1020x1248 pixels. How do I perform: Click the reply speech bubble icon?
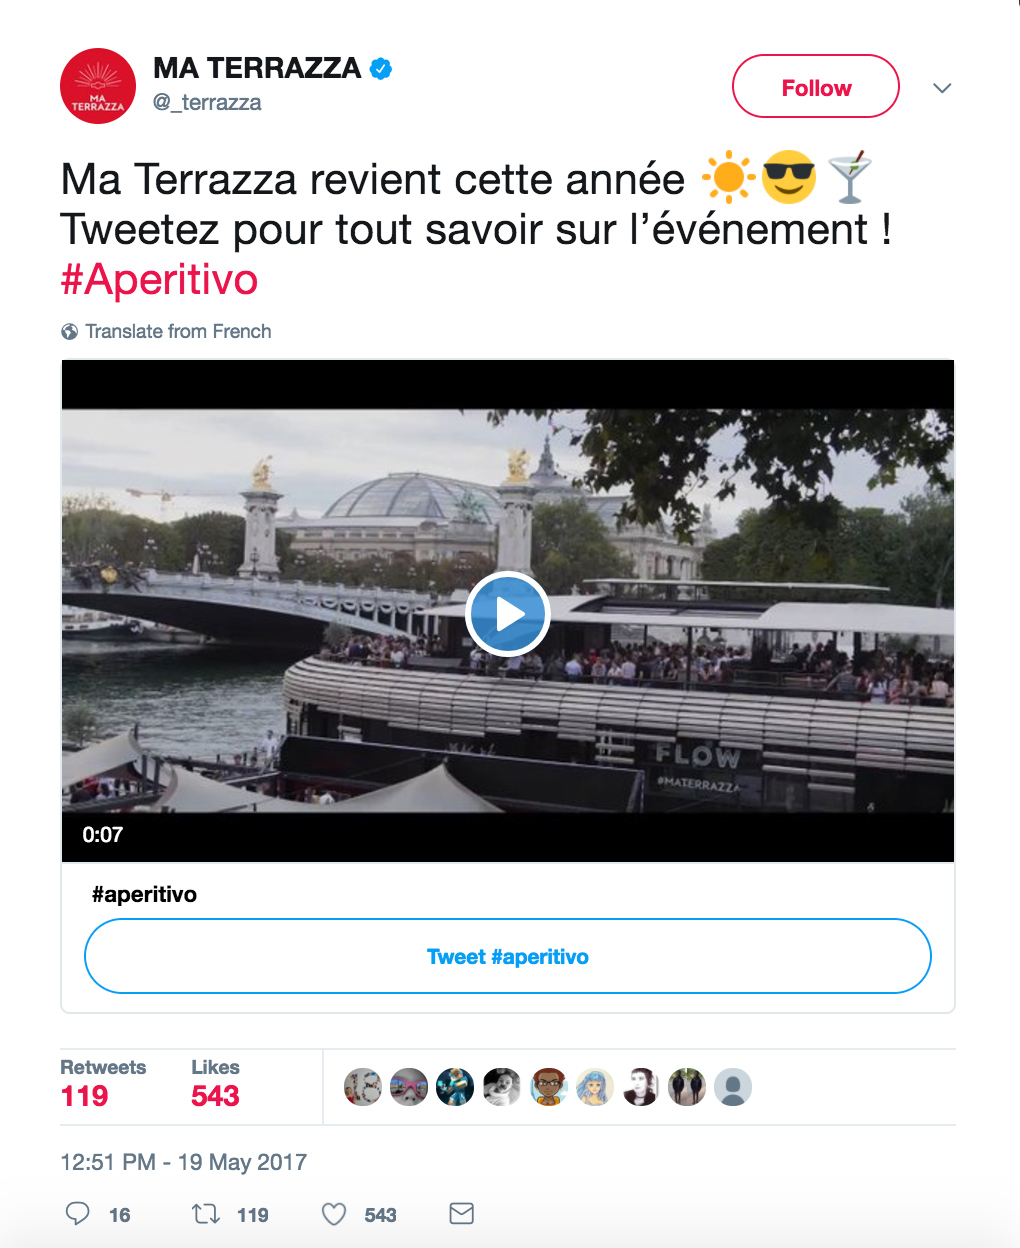point(77,1214)
